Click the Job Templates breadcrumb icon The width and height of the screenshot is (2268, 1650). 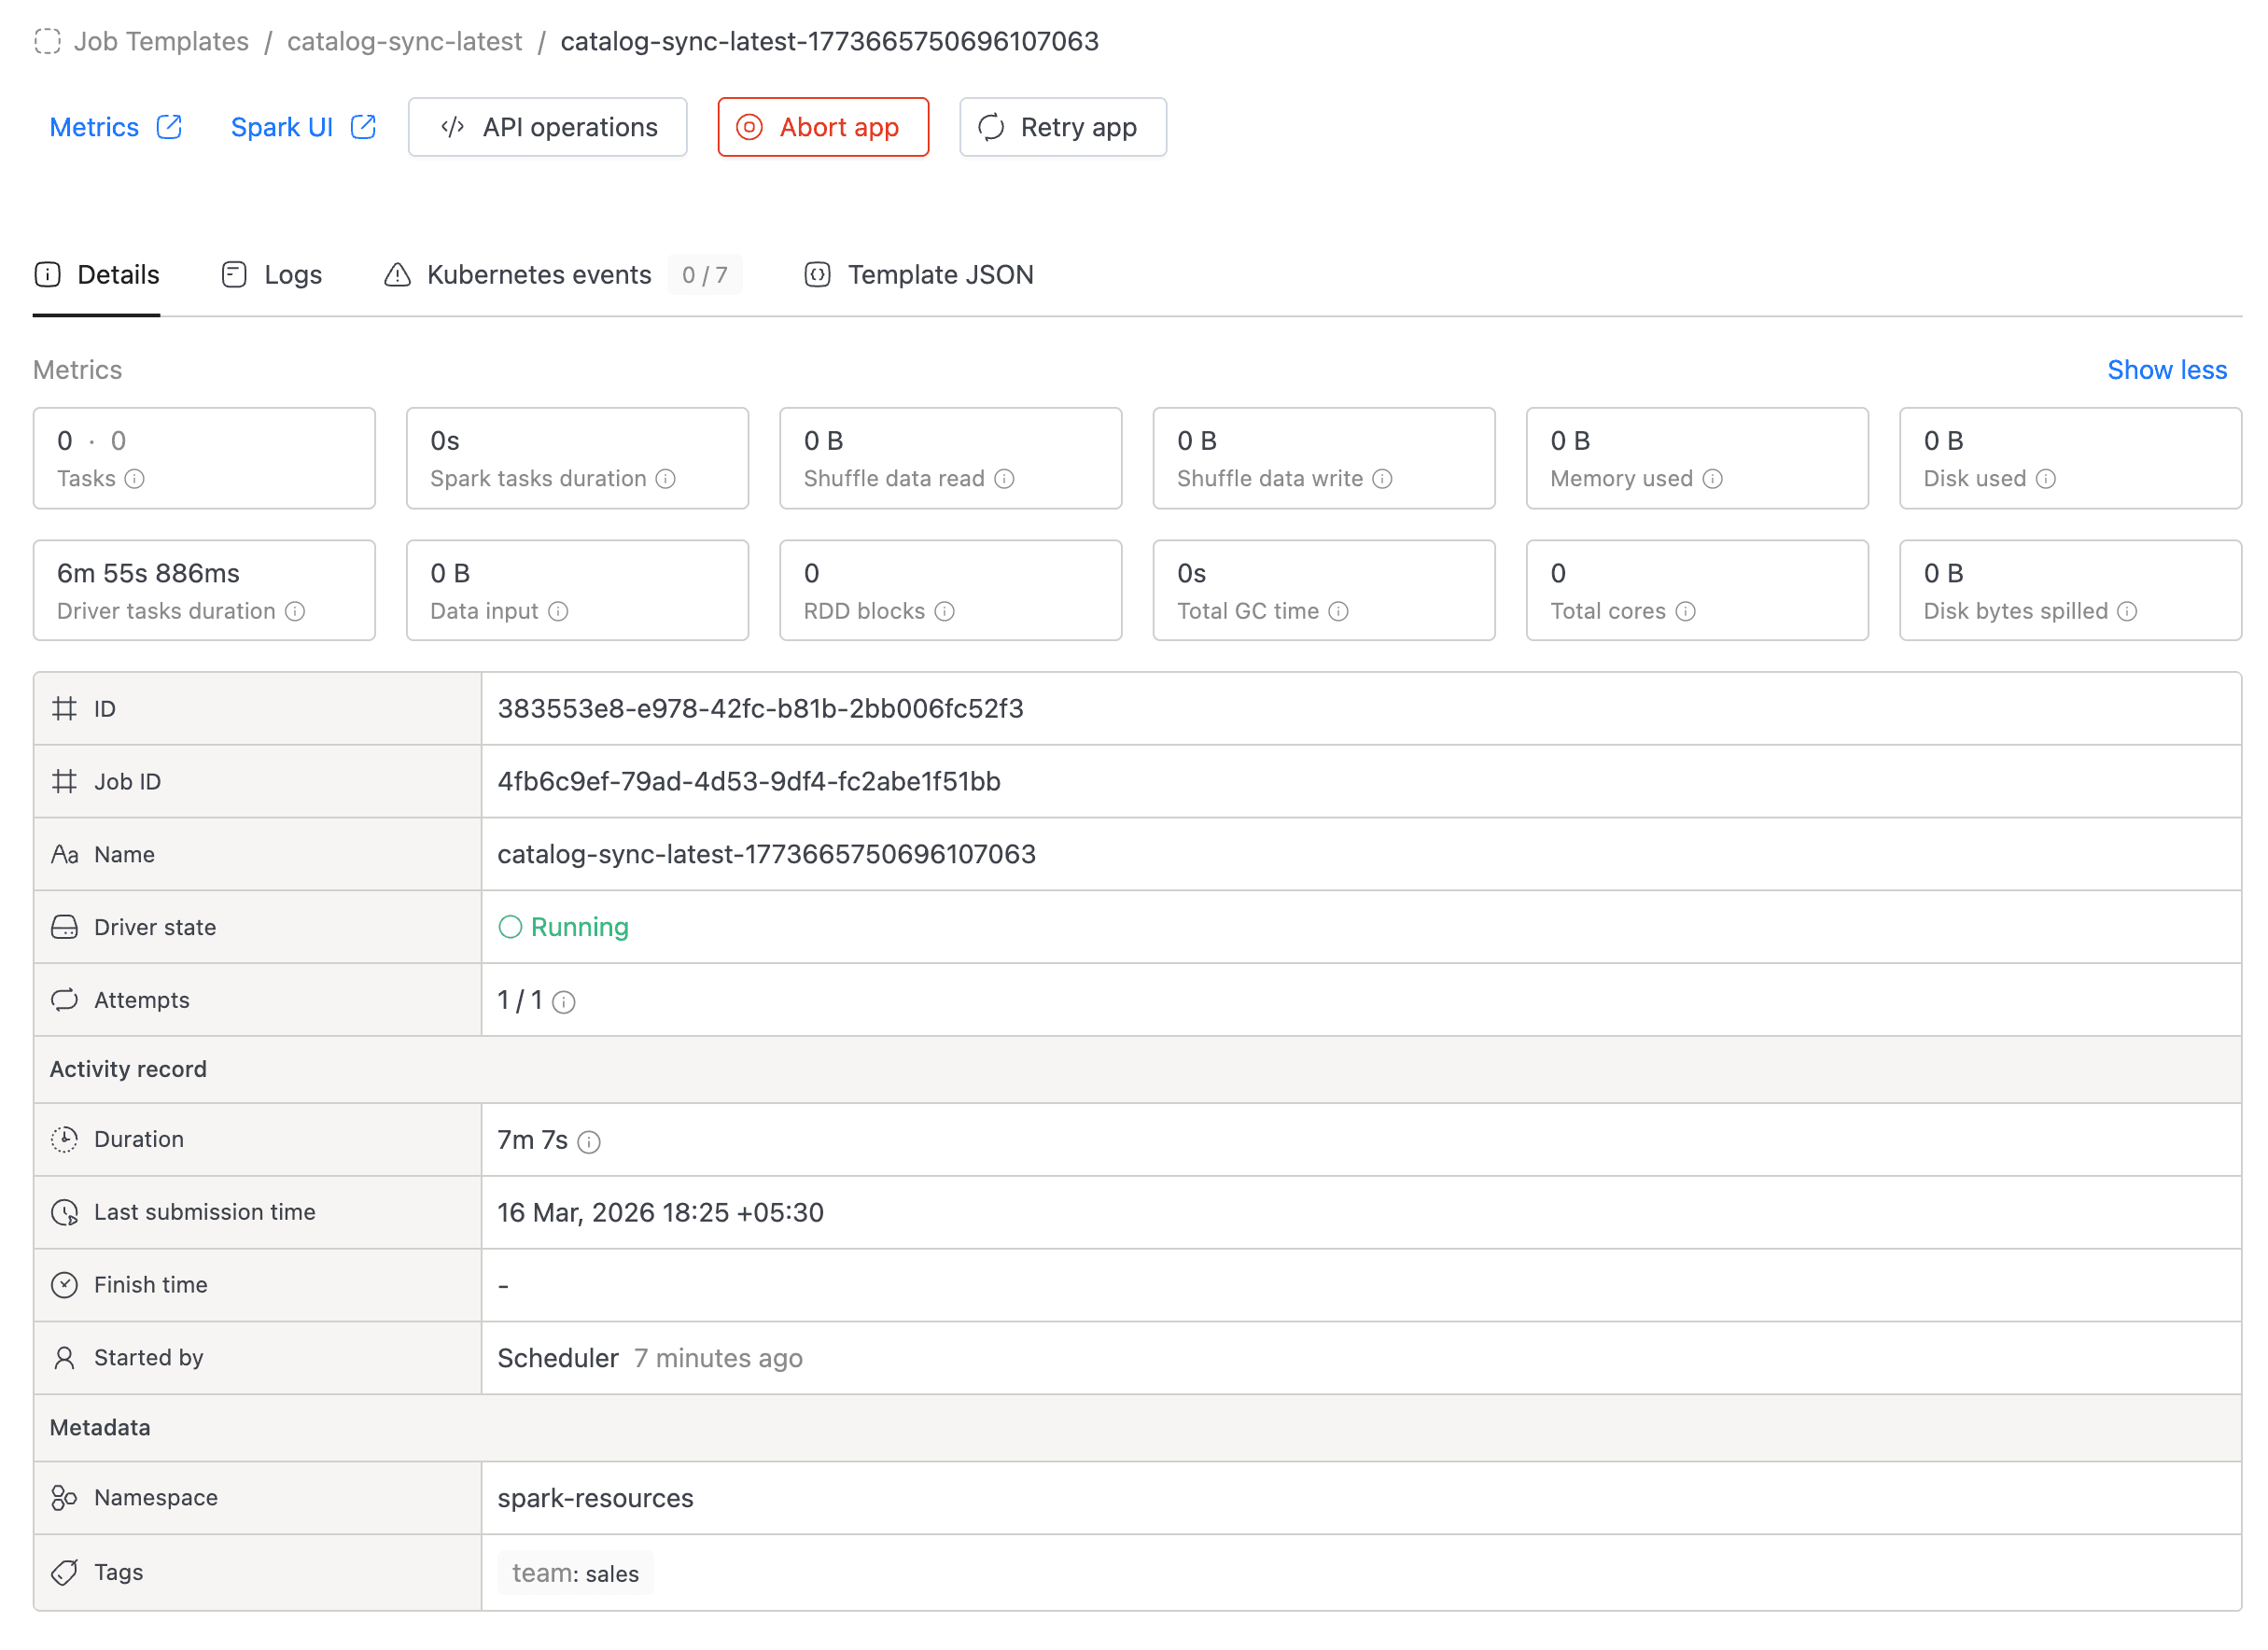click(47, 41)
